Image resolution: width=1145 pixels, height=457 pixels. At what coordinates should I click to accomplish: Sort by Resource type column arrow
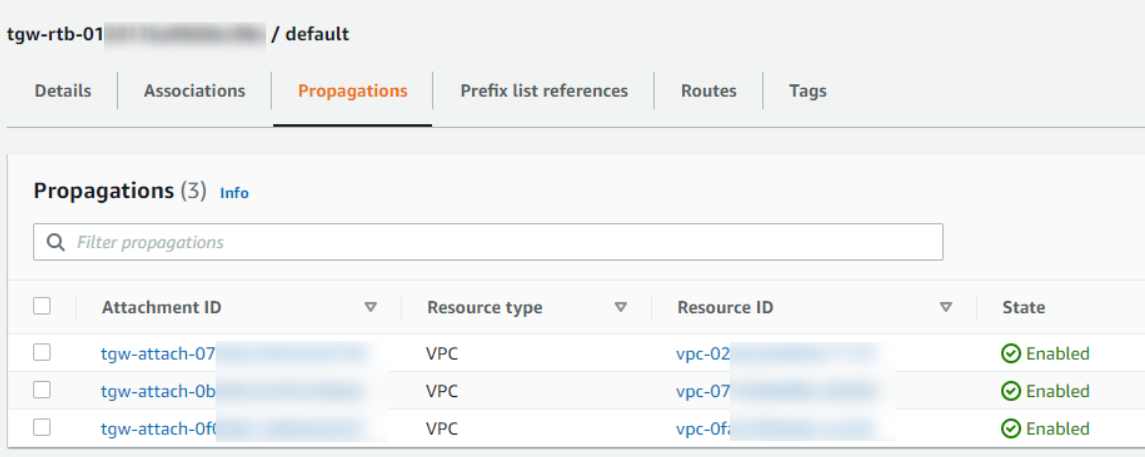pos(620,308)
